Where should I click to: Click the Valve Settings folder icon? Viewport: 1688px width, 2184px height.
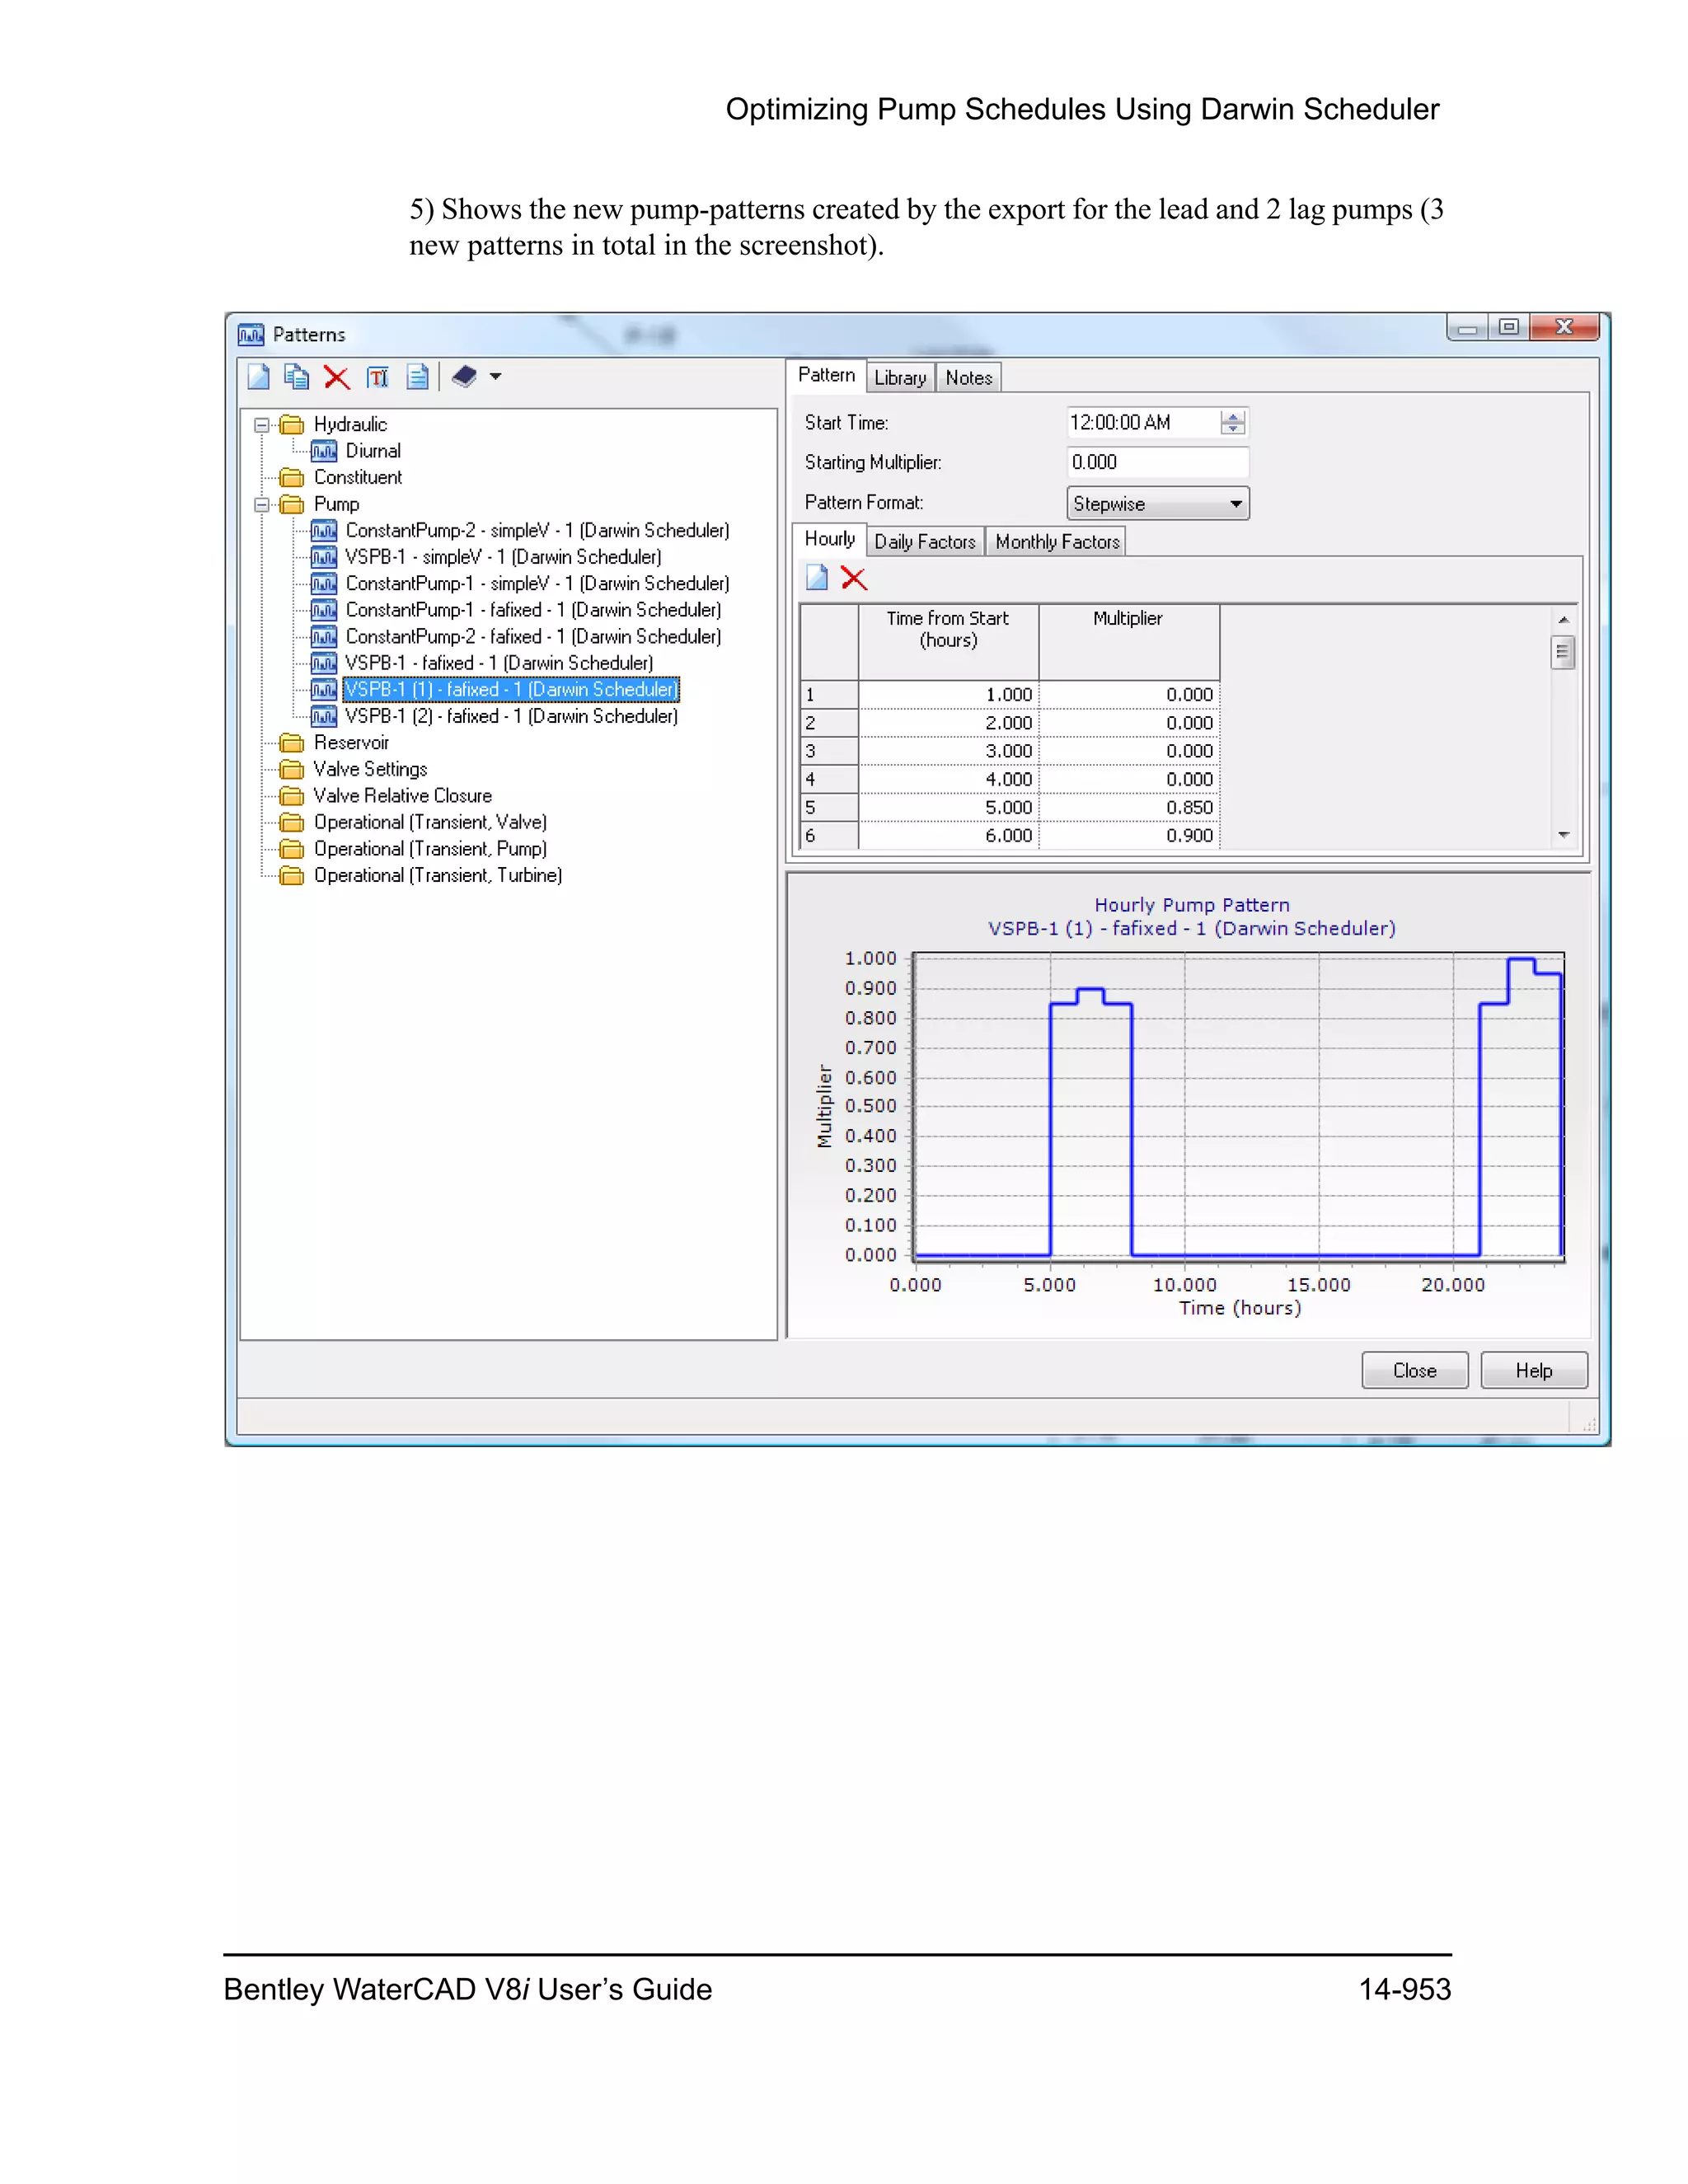tap(292, 770)
